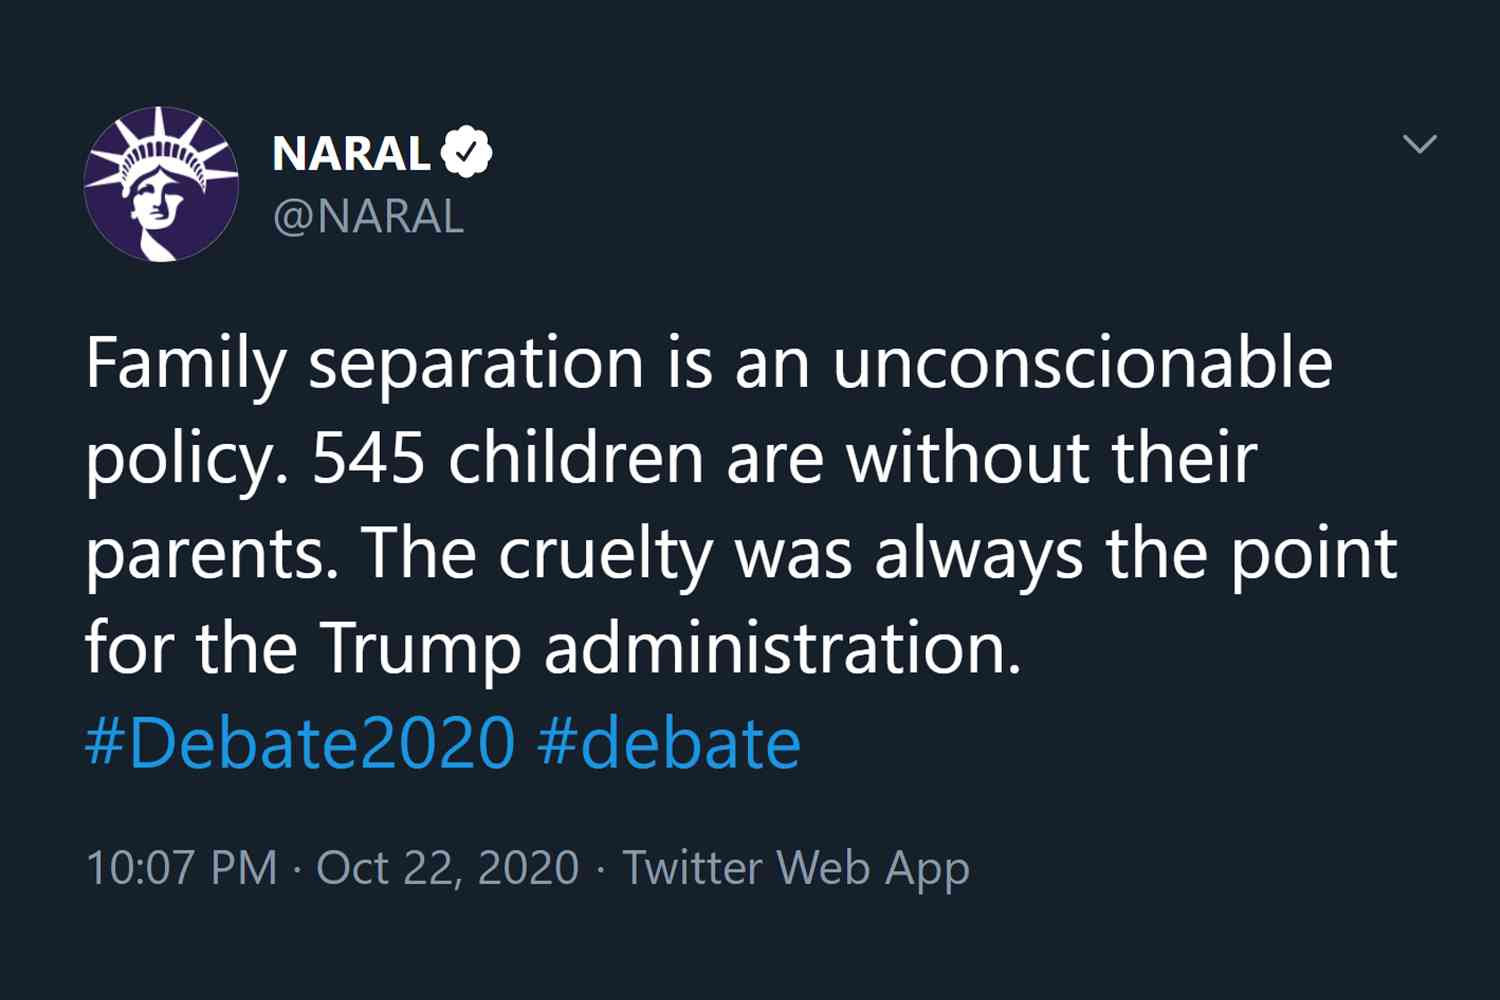The image size is (1500, 1000).
Task: Click the word "unconscionable" in the tweet
Action: [1083, 362]
